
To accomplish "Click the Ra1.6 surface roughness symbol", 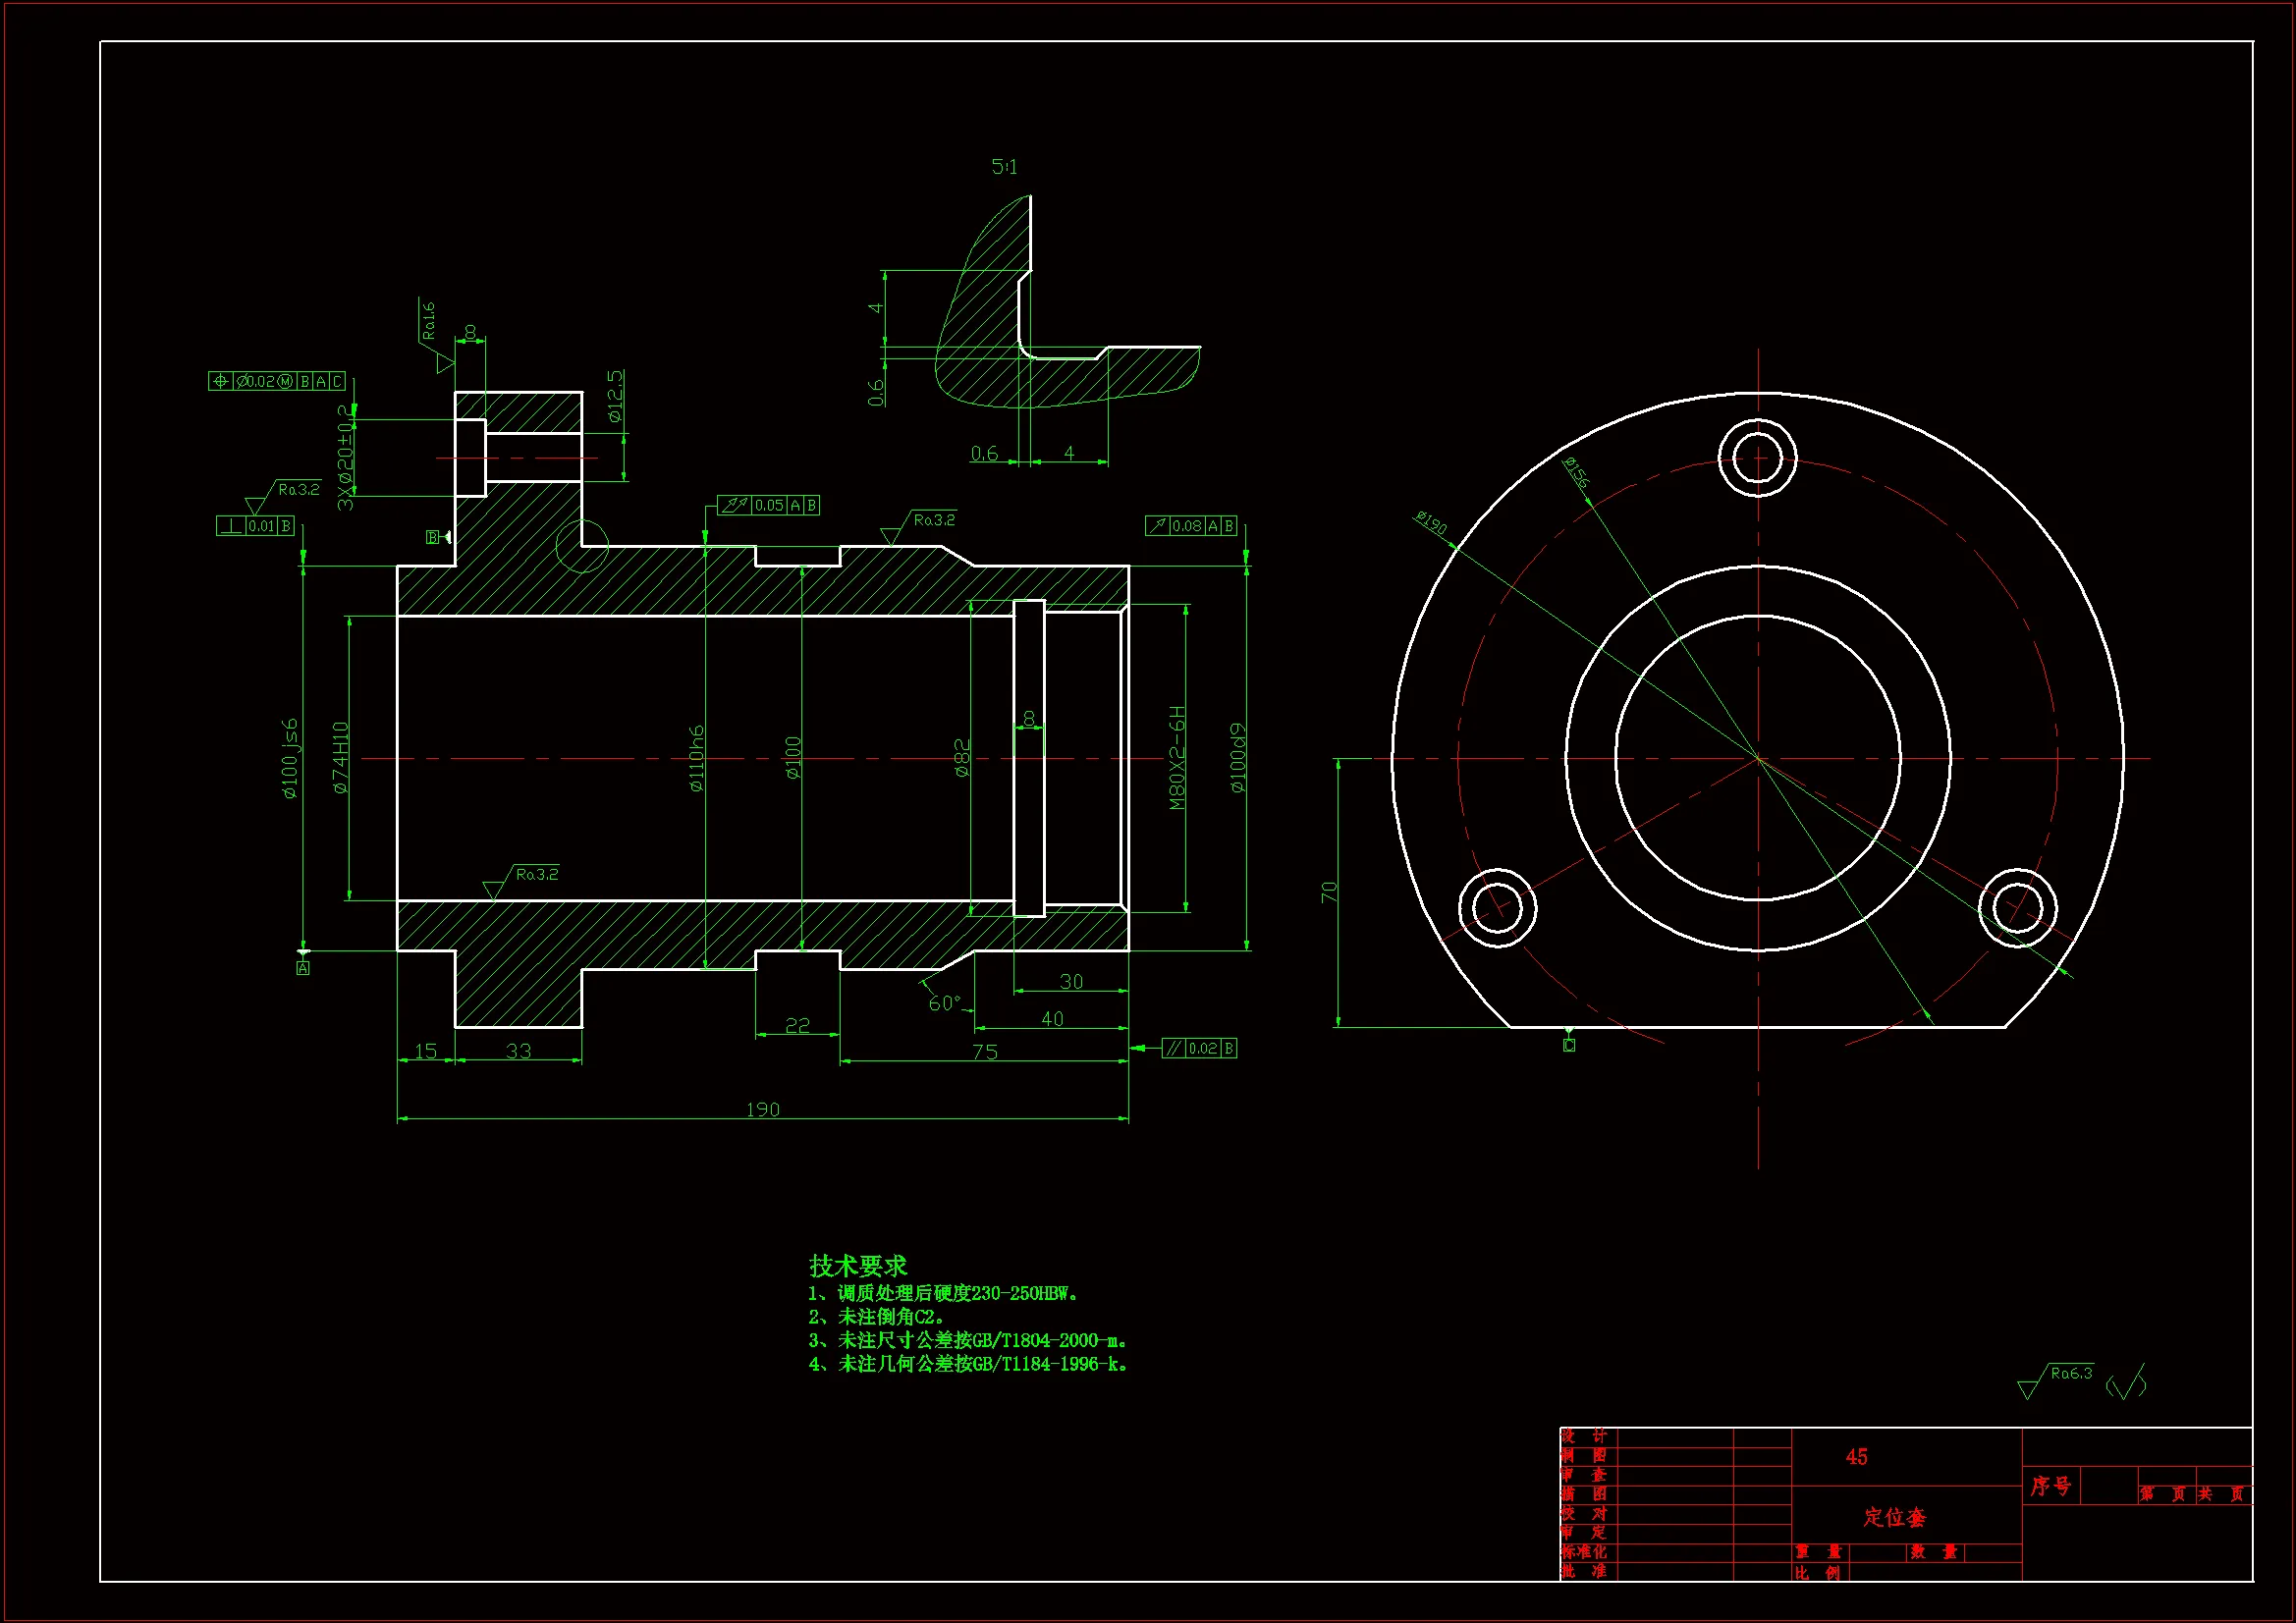I will point(429,322).
